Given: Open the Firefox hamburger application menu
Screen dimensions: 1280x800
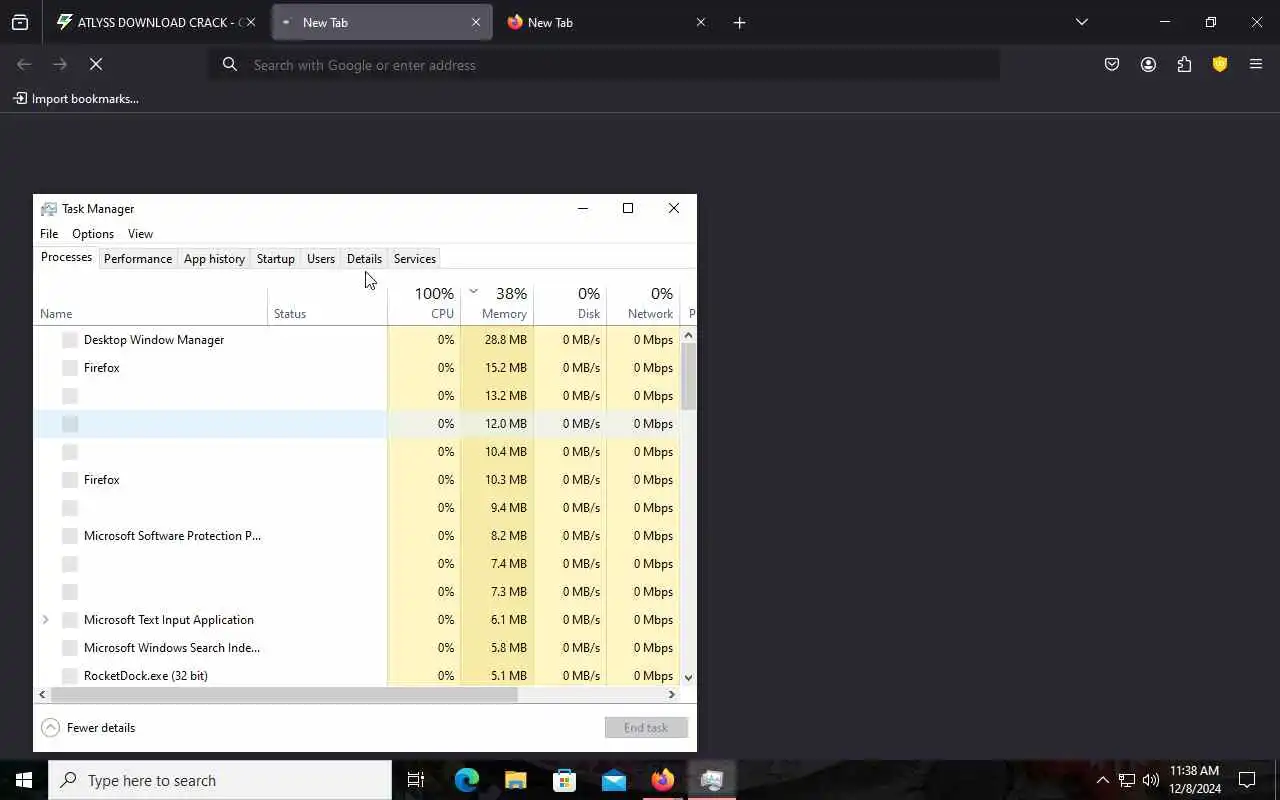Looking at the screenshot, I should (1256, 64).
